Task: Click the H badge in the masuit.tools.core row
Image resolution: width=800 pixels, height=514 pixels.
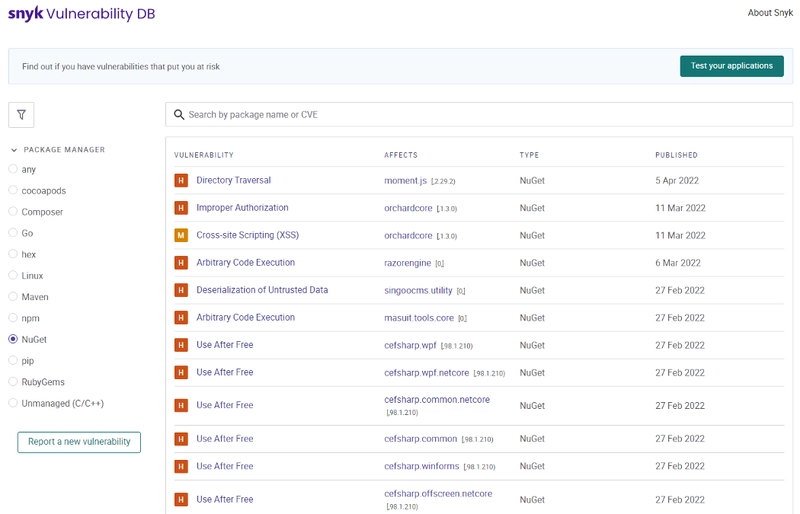Action: coord(181,317)
